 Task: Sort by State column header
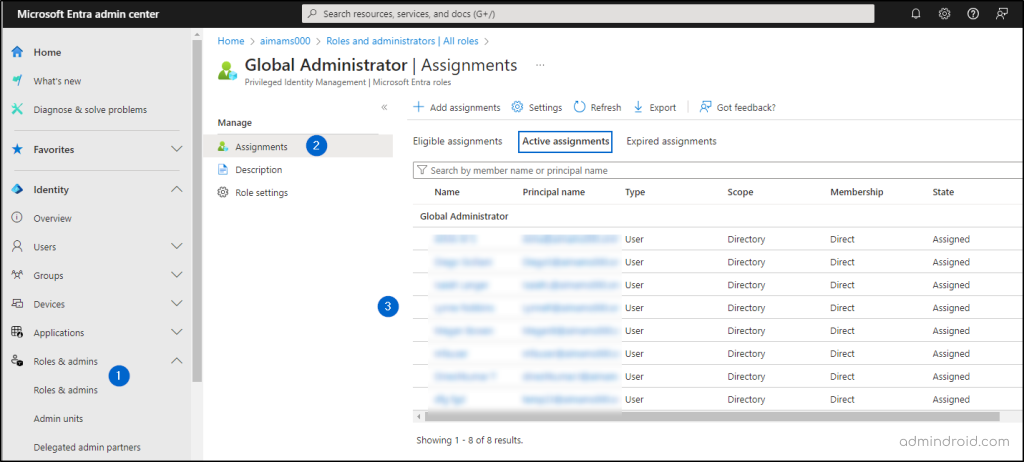[943, 192]
